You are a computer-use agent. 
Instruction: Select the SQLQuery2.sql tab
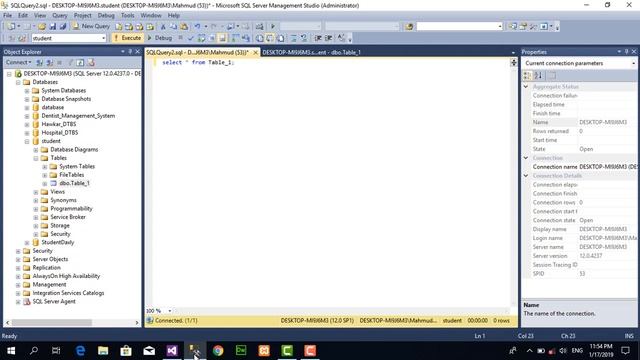point(198,52)
